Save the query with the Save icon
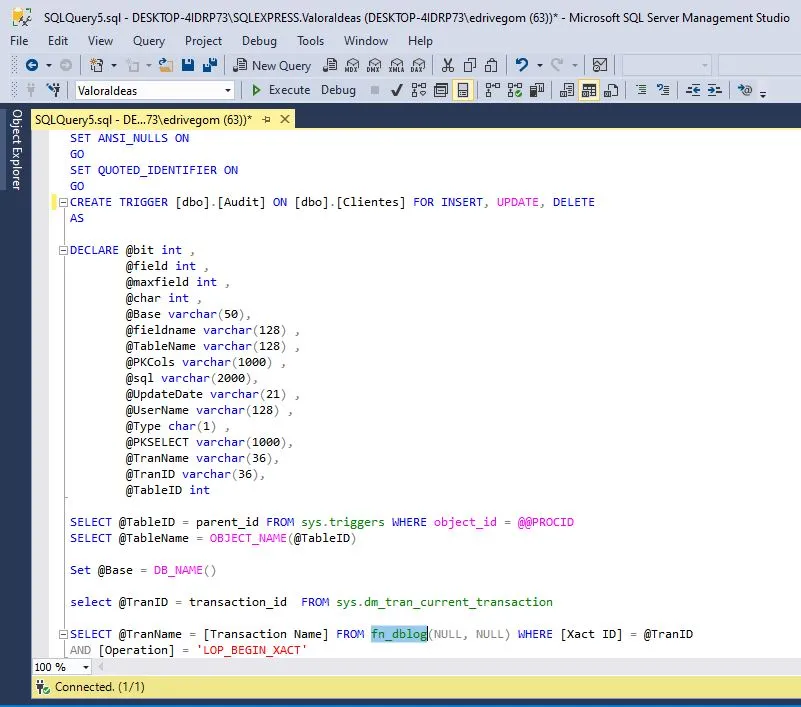 188,65
